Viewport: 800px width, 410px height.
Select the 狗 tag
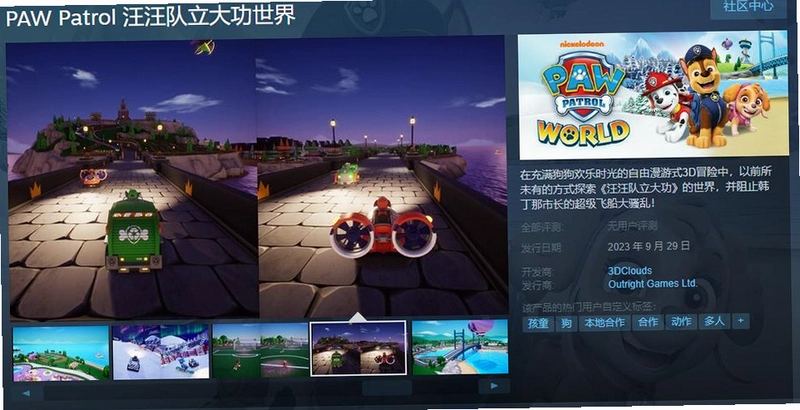[x=566, y=323]
